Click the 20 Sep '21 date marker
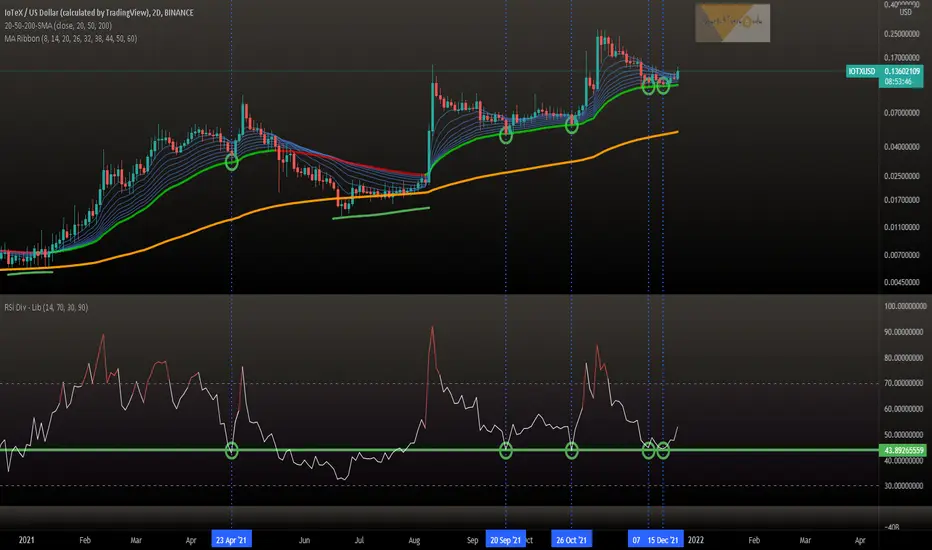The image size is (932, 550). (x=505, y=540)
